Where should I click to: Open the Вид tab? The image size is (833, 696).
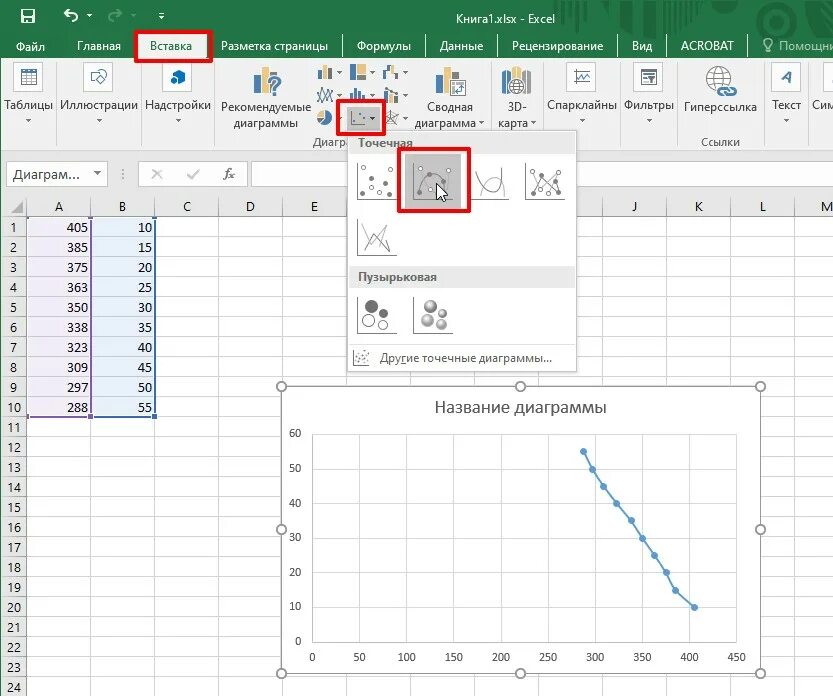click(x=642, y=46)
